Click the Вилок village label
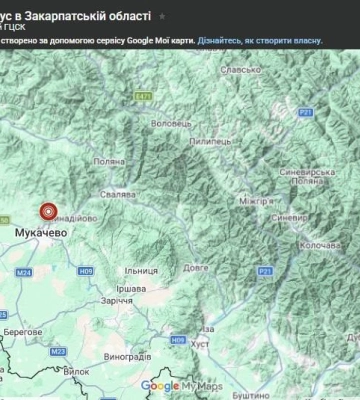The image size is (360, 400). (76, 371)
